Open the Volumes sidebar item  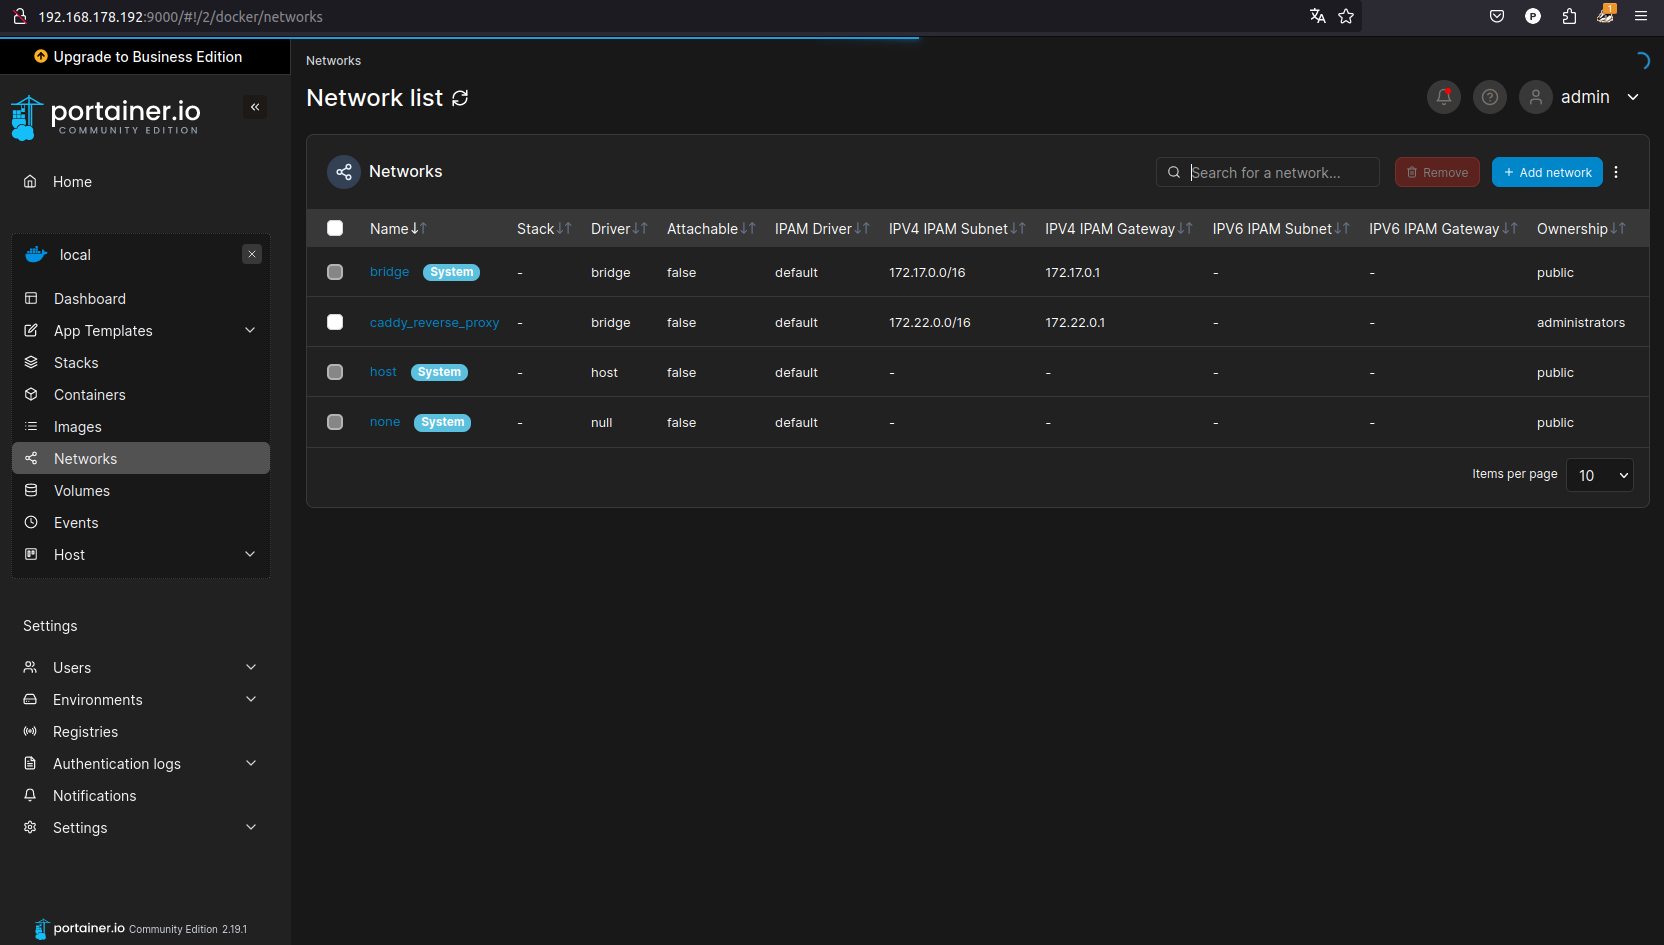[x=82, y=491]
